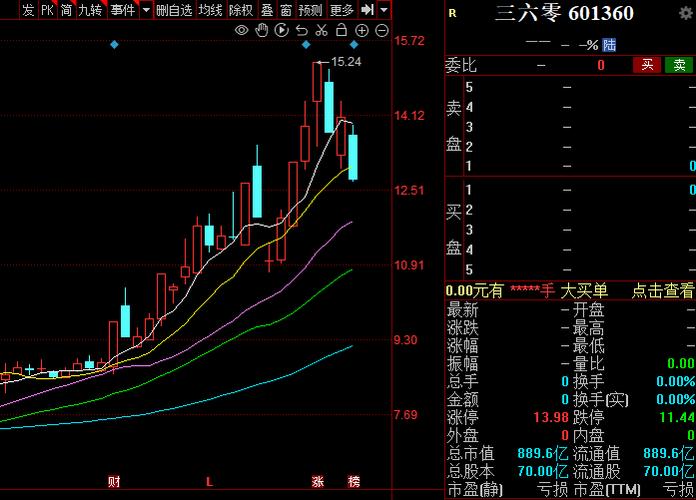
Task: Select the 九转 indicator tab
Action: click(x=90, y=10)
